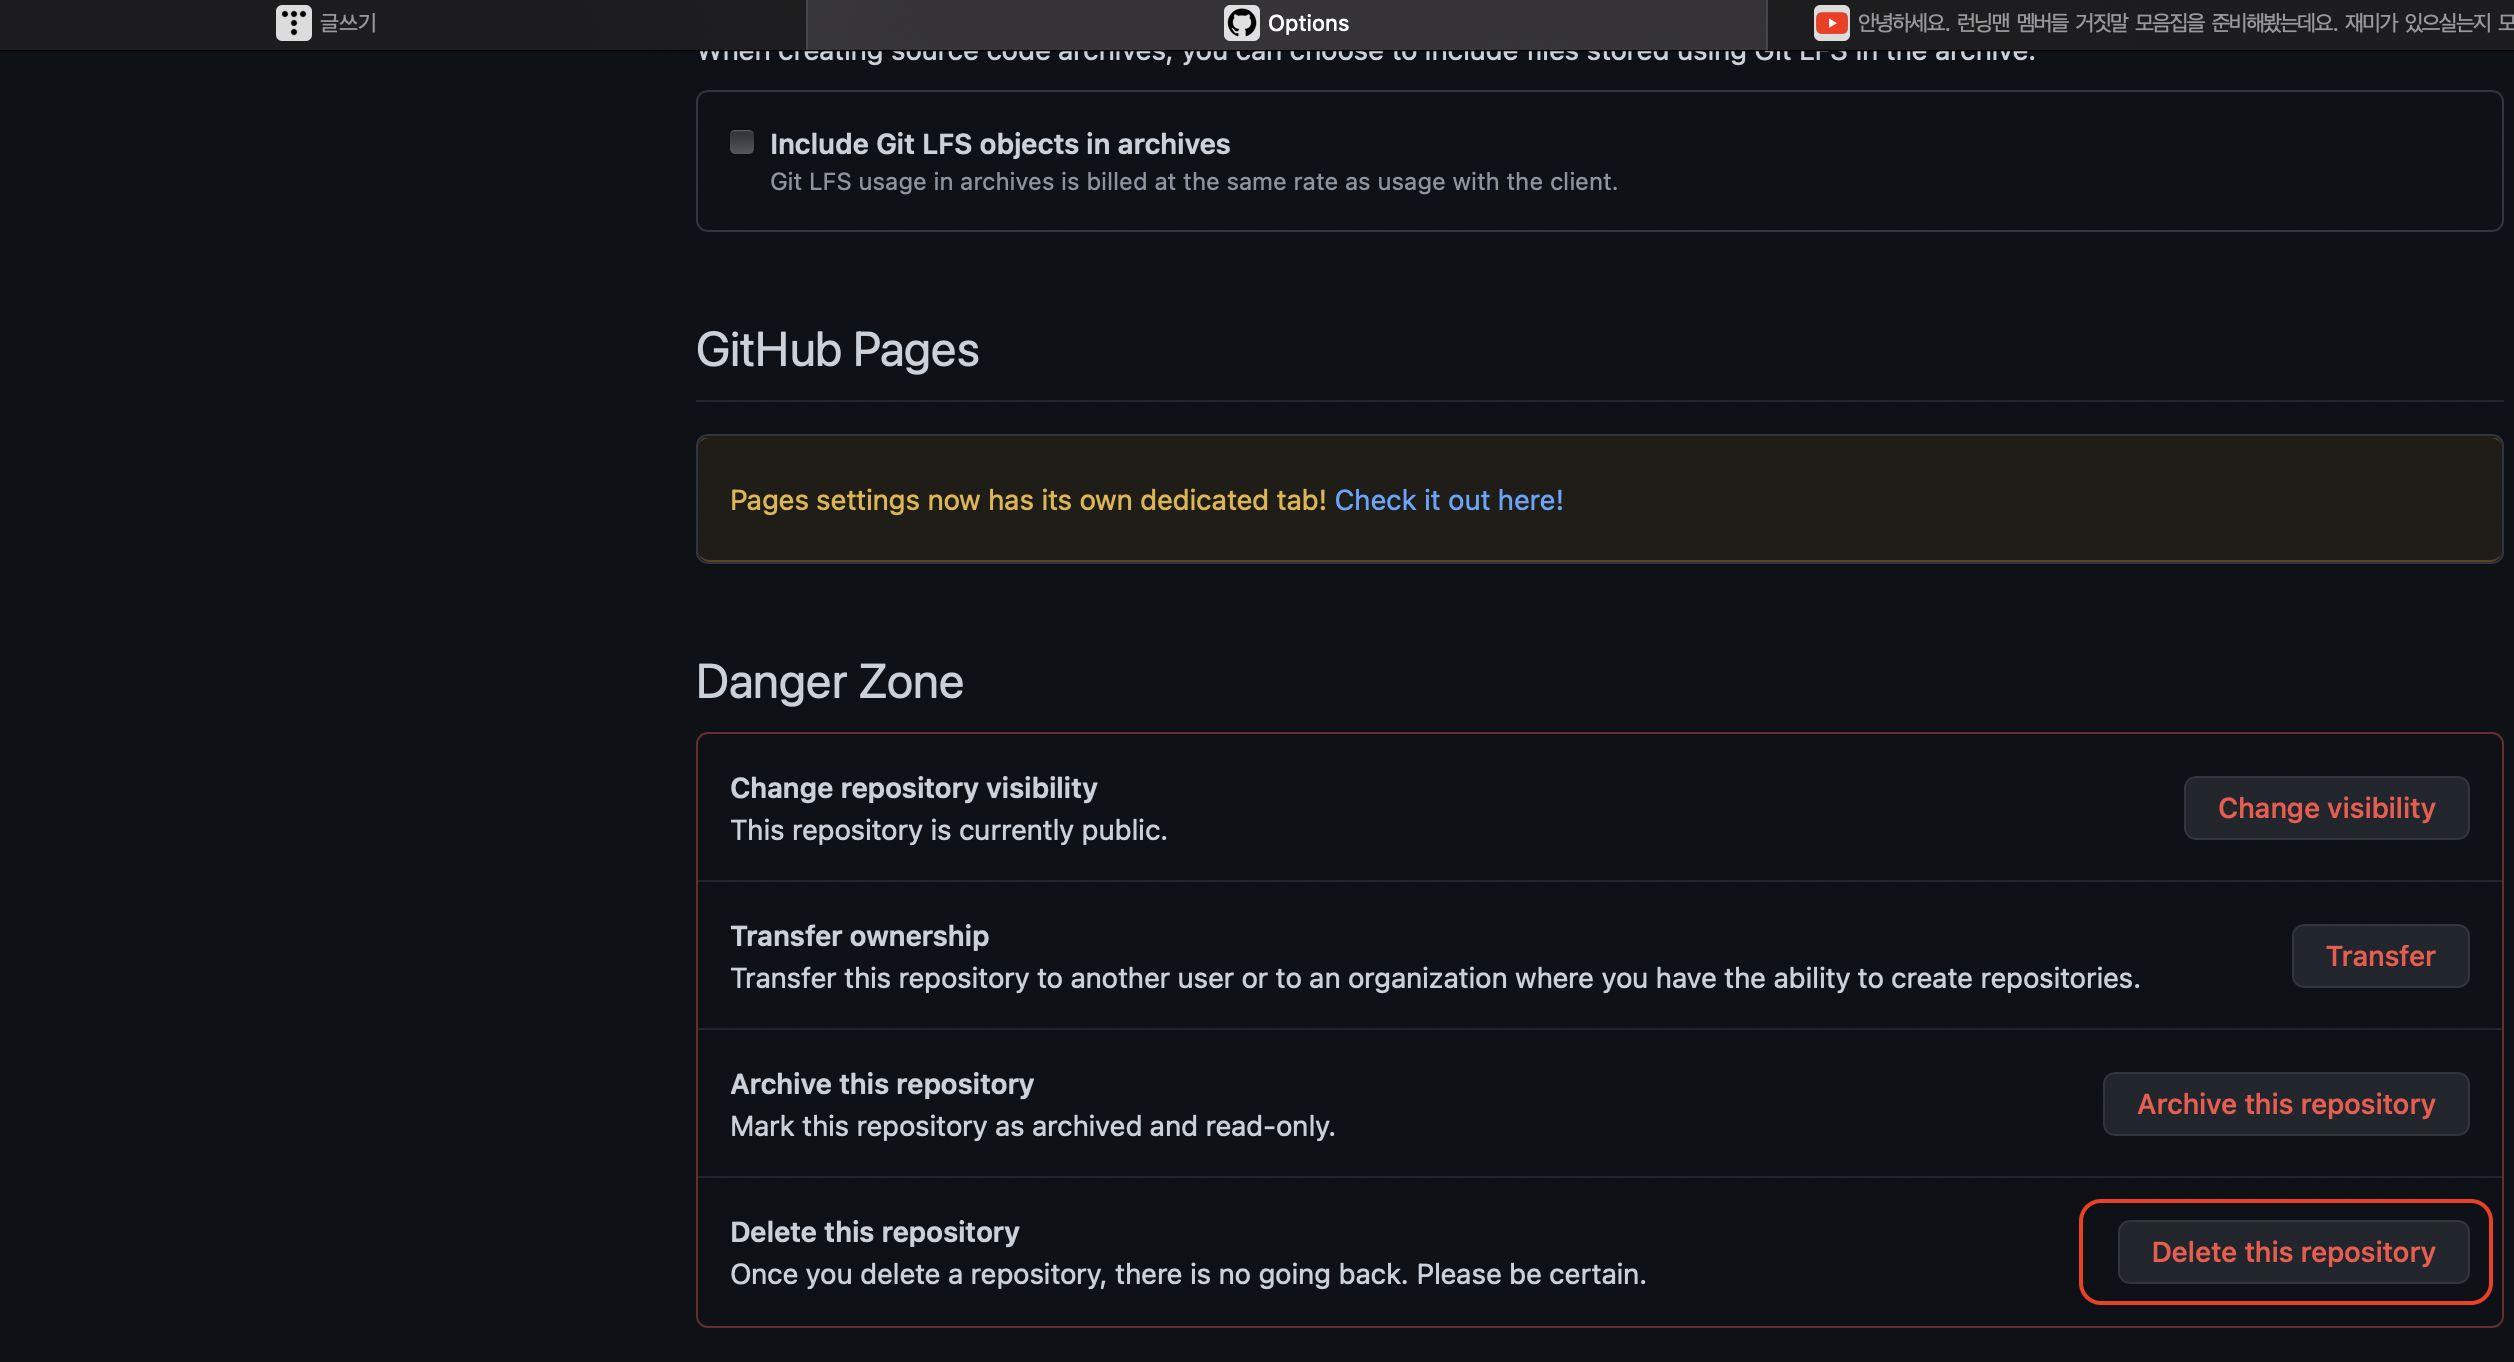Click the YouTube icon in browser tab
Screen dimensions: 2514x1362
1831,23
